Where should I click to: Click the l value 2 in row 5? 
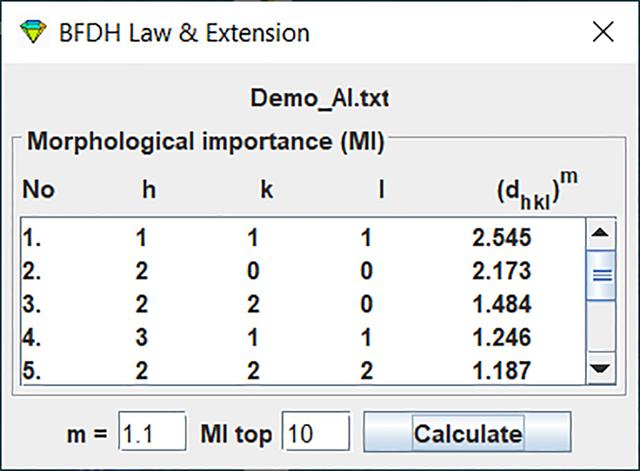point(366,371)
